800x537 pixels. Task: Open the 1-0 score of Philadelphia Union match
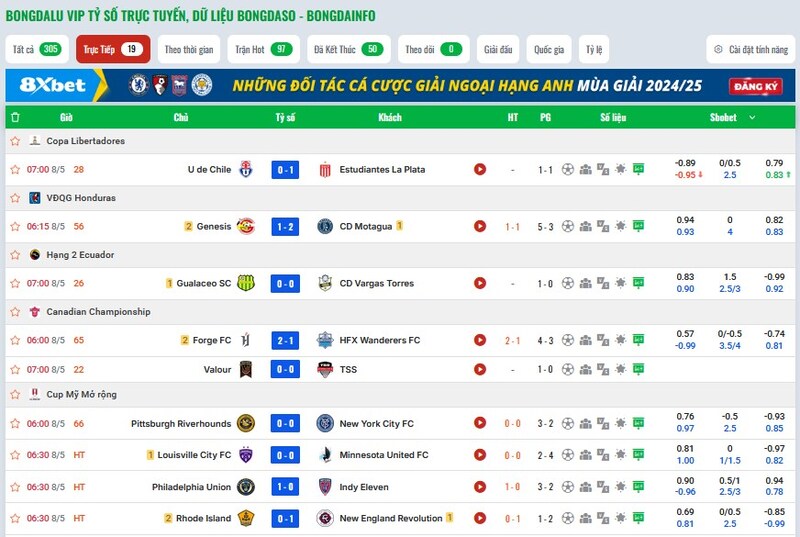(285, 487)
